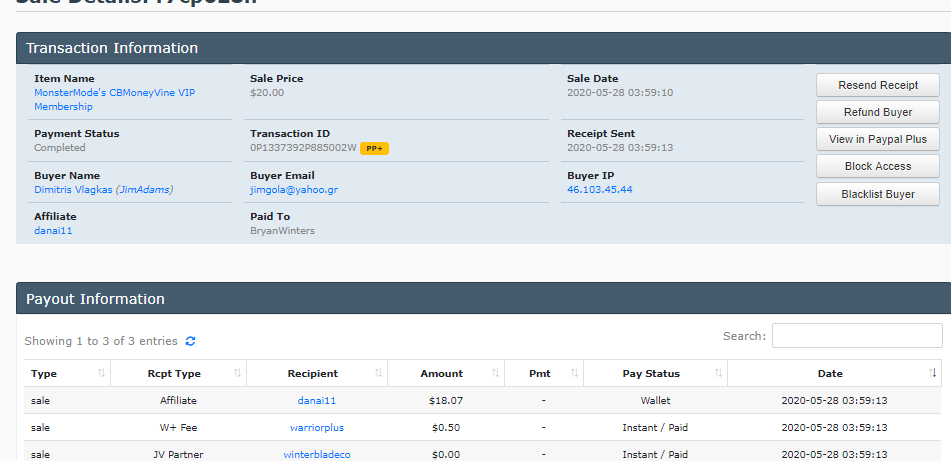The width and height of the screenshot is (951, 461).
Task: Click the Type column header
Action: (67, 373)
